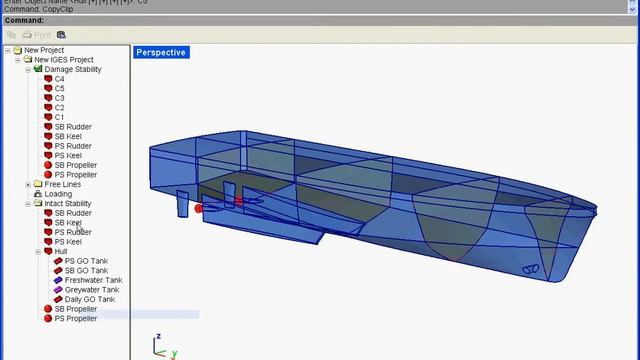Click the Print toolbar button
The image size is (640, 360).
36,35
